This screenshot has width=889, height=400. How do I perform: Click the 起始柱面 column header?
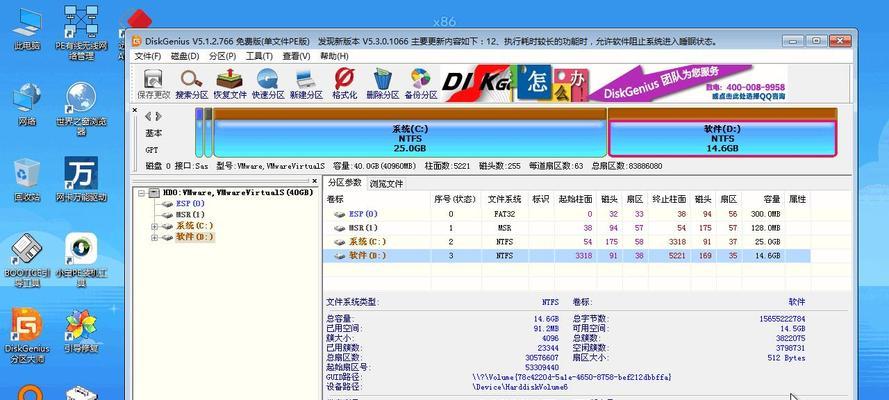(575, 199)
